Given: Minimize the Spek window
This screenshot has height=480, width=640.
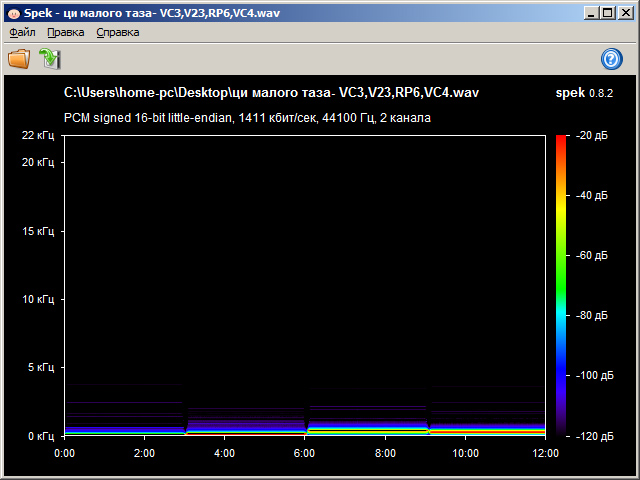Looking at the screenshot, I should (591, 12).
